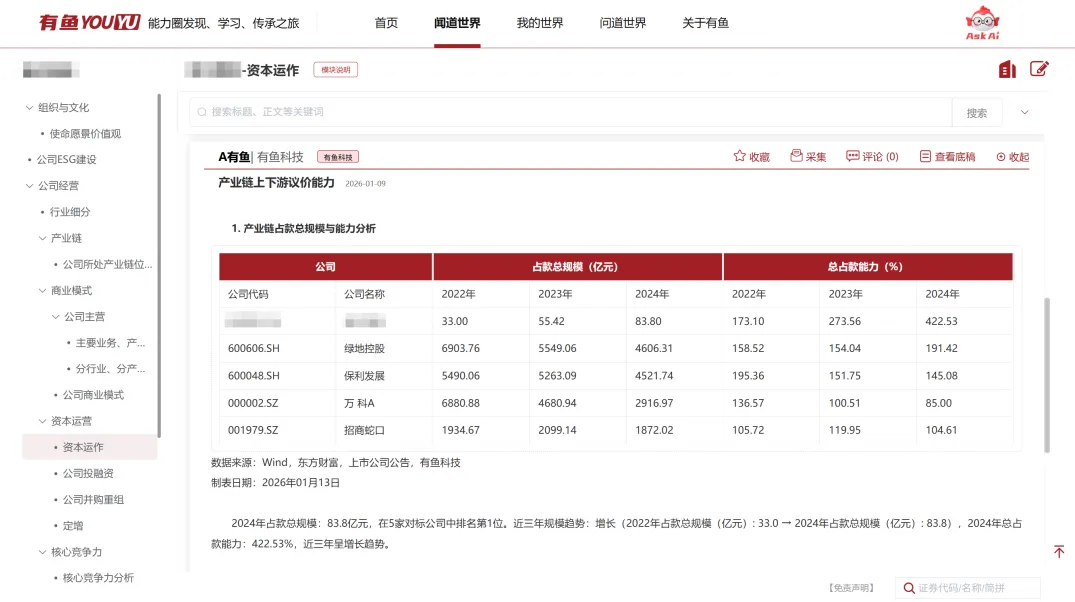Open the 免责声明 link
The height and width of the screenshot is (602, 1075).
tap(851, 588)
